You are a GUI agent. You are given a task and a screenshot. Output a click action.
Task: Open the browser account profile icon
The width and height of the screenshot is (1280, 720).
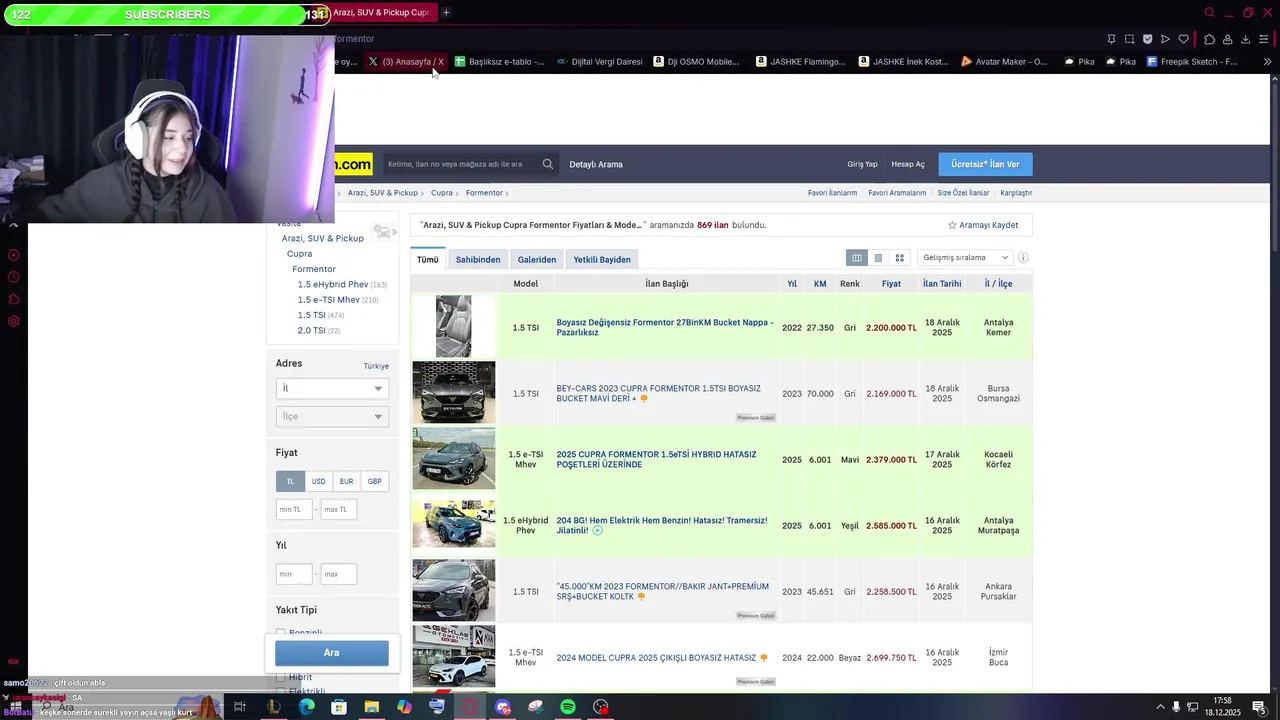pyautogui.click(x=1227, y=39)
